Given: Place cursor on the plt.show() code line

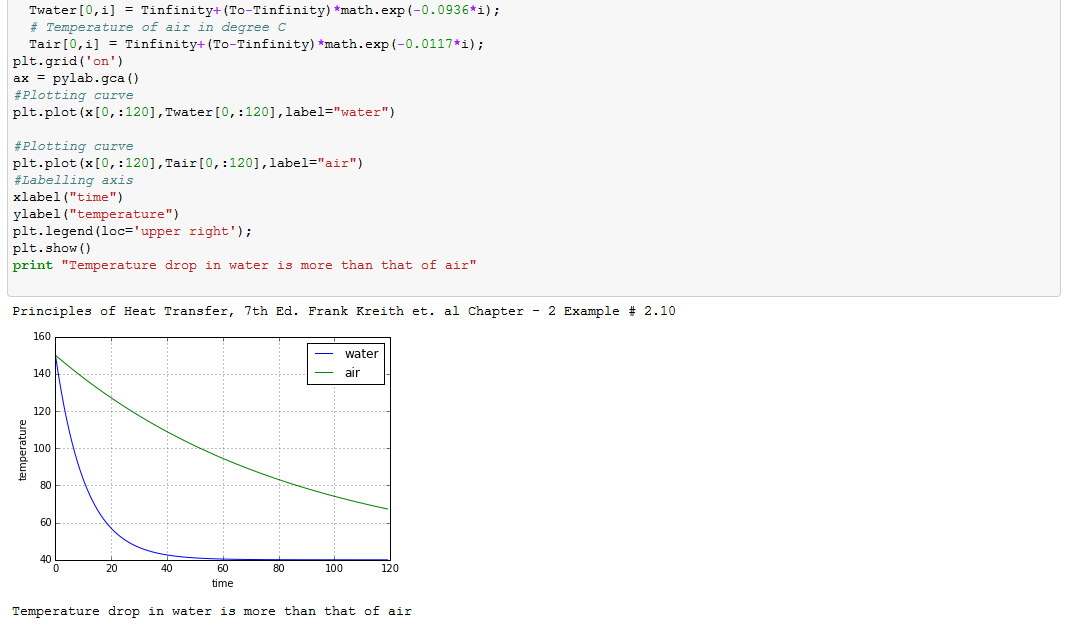Looking at the screenshot, I should 52,248.
